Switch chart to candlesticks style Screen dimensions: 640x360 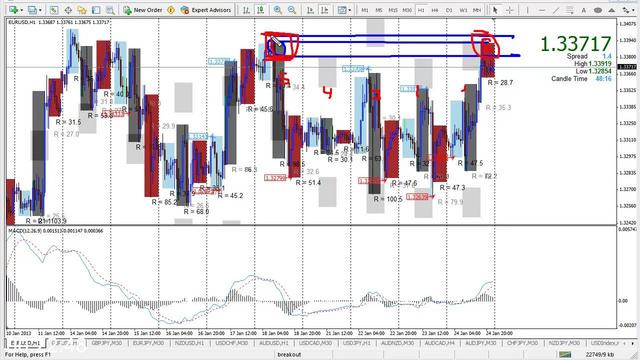pos(260,10)
